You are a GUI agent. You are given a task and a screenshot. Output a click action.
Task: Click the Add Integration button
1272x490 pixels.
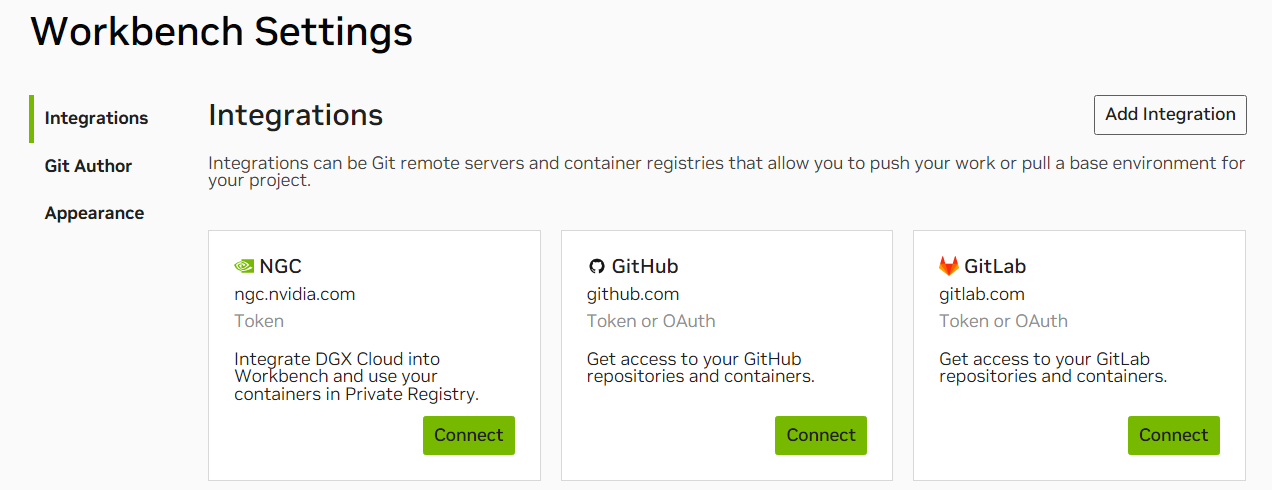point(1170,114)
